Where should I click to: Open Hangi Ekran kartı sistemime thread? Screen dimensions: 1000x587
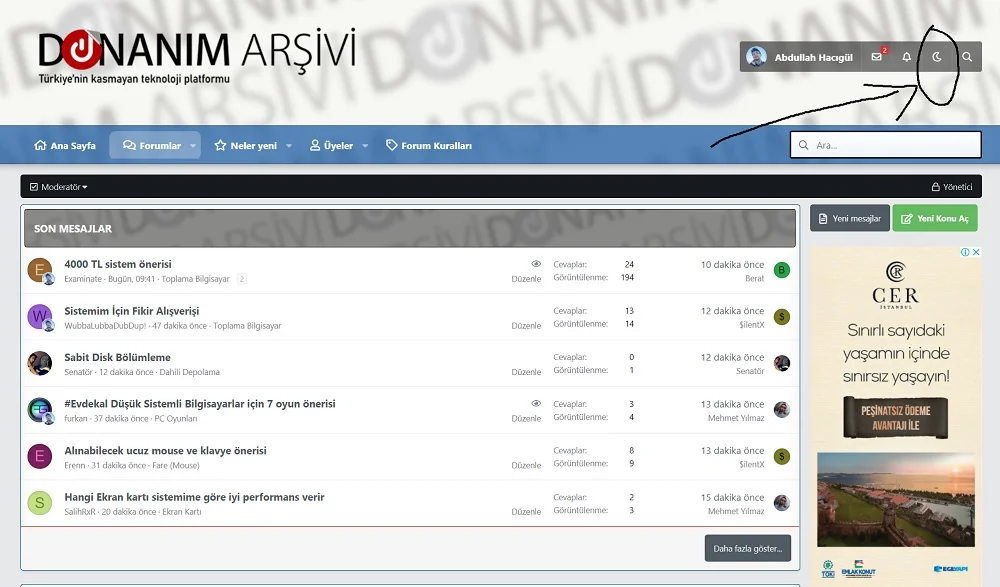click(x=194, y=497)
